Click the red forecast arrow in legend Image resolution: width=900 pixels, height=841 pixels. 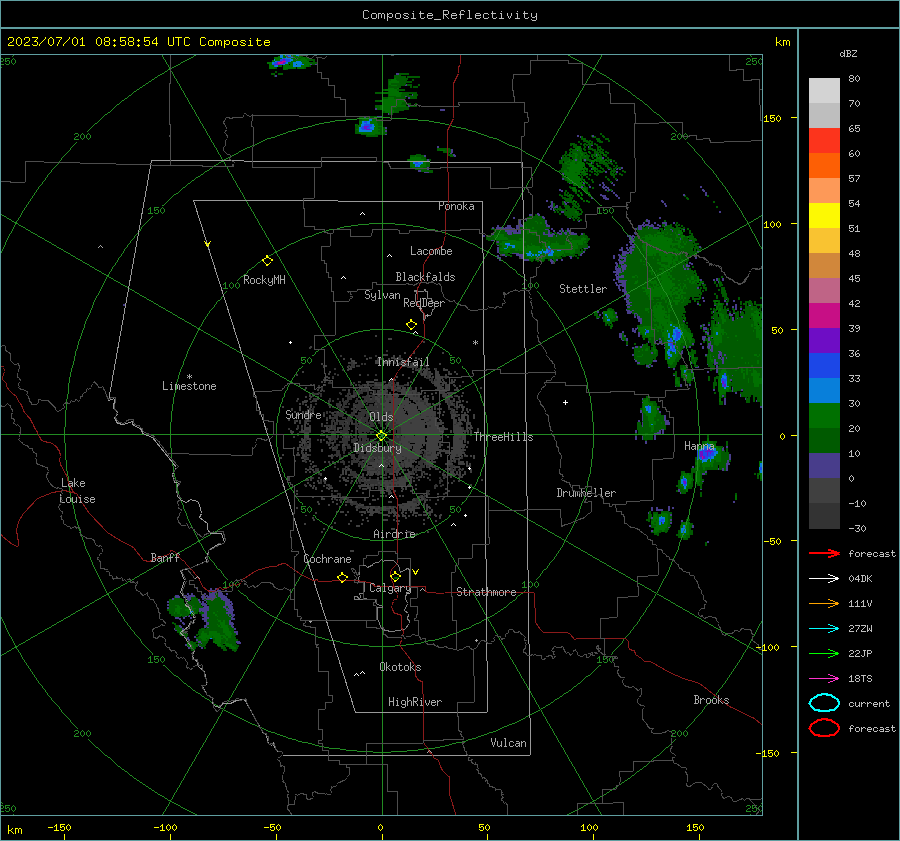[x=824, y=553]
